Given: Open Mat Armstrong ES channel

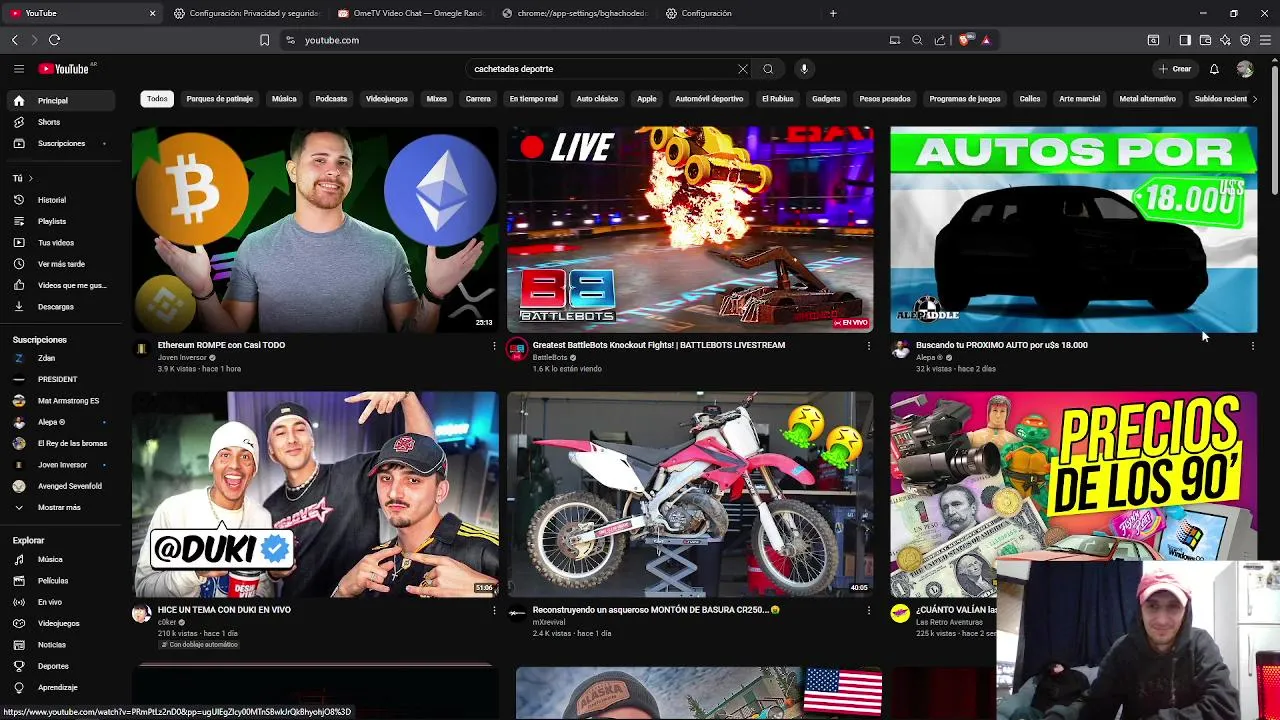Looking at the screenshot, I should click(x=60, y=401).
